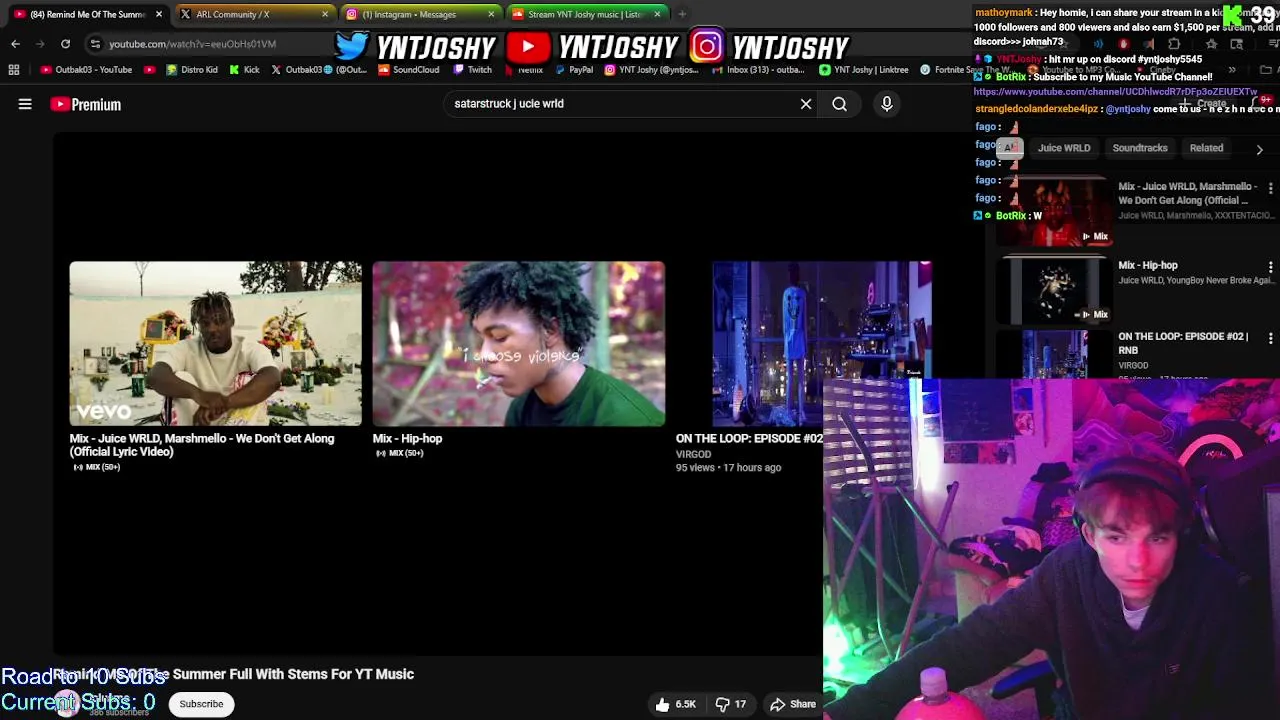Image resolution: width=1280 pixels, height=720 pixels.
Task: Open options menu for Juice WRLD Marshmello mix
Action: 1270,188
